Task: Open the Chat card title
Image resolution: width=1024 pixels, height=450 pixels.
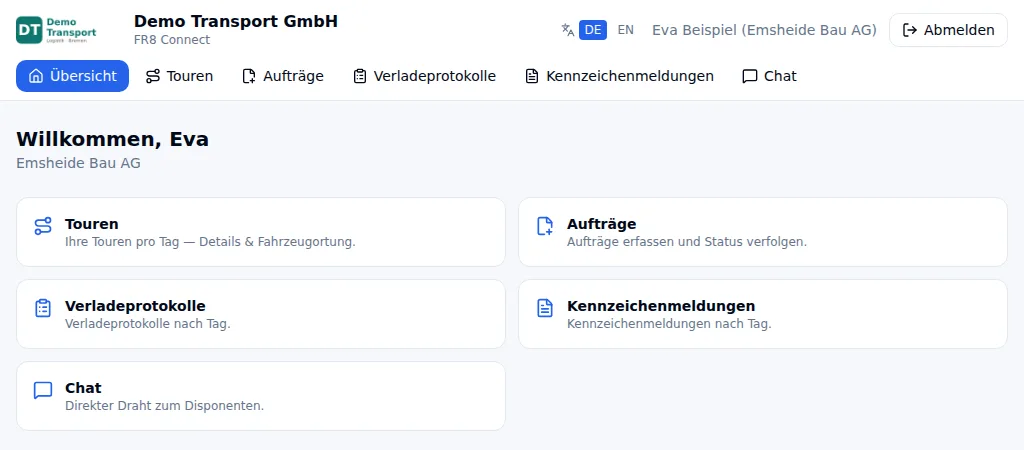Action: [84, 388]
